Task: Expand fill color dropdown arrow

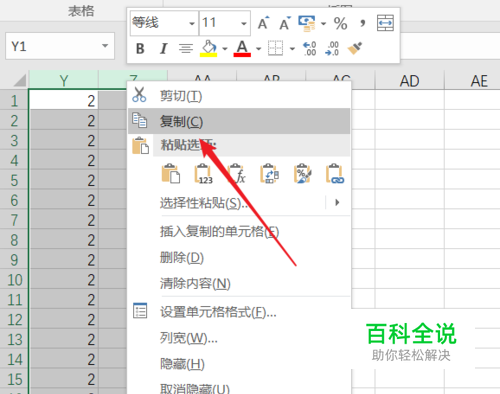Action: (x=225, y=49)
